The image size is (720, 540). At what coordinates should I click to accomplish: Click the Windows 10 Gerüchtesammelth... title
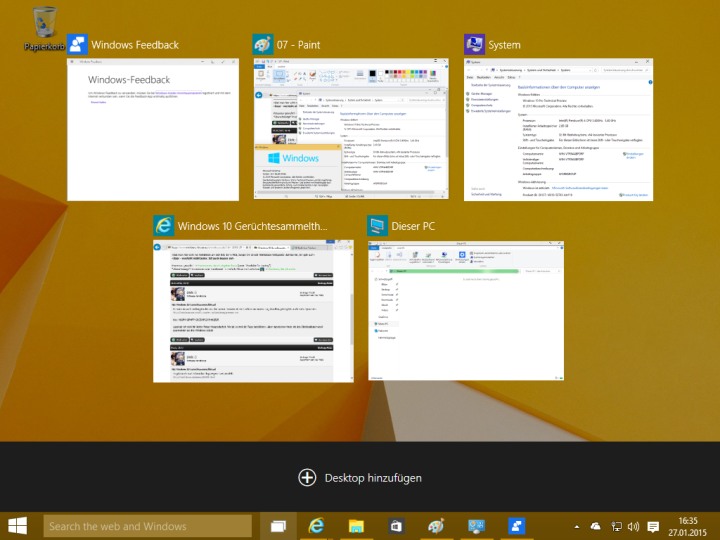(253, 226)
